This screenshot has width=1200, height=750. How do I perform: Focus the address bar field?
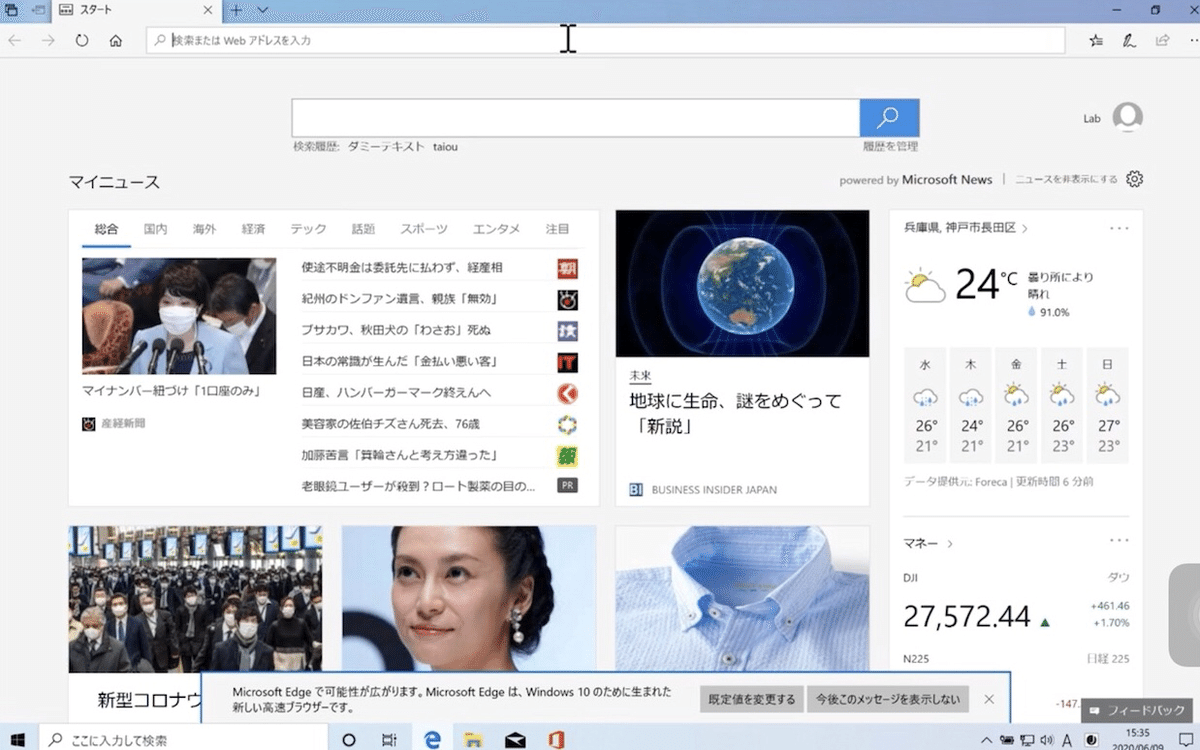605,41
